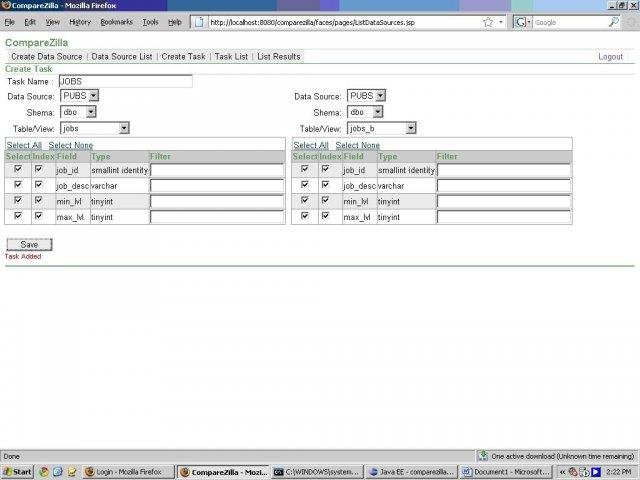
Task: Switch to Java EE - comparezilla taskbar item
Action: [x=411, y=472]
